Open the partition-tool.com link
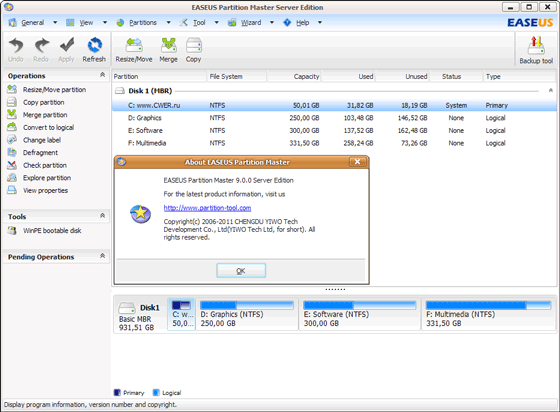Viewport: 560px width, 412px height. click(207, 208)
